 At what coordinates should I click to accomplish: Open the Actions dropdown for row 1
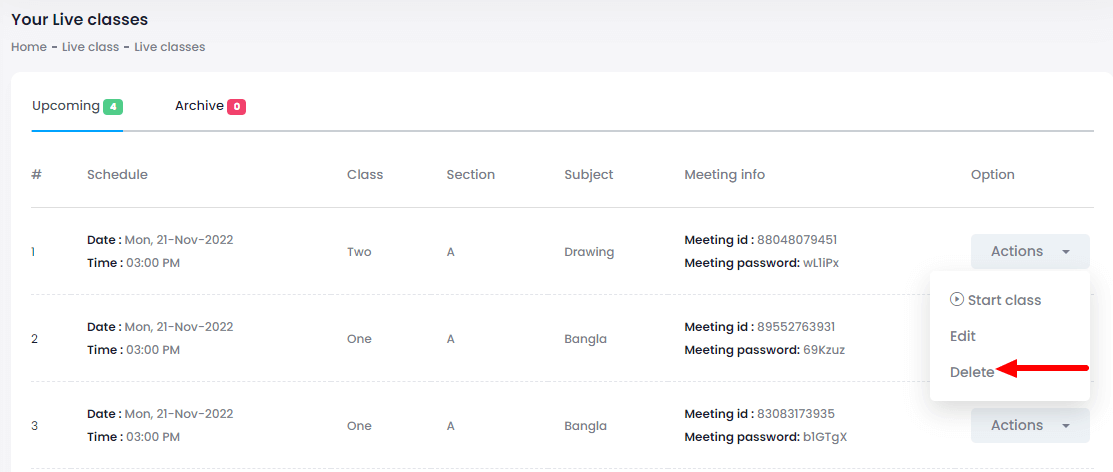[x=1029, y=252]
